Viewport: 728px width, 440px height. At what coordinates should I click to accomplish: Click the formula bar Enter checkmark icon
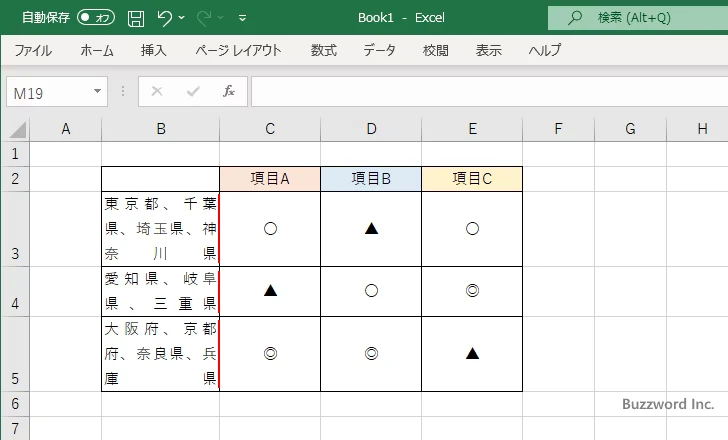(x=193, y=91)
